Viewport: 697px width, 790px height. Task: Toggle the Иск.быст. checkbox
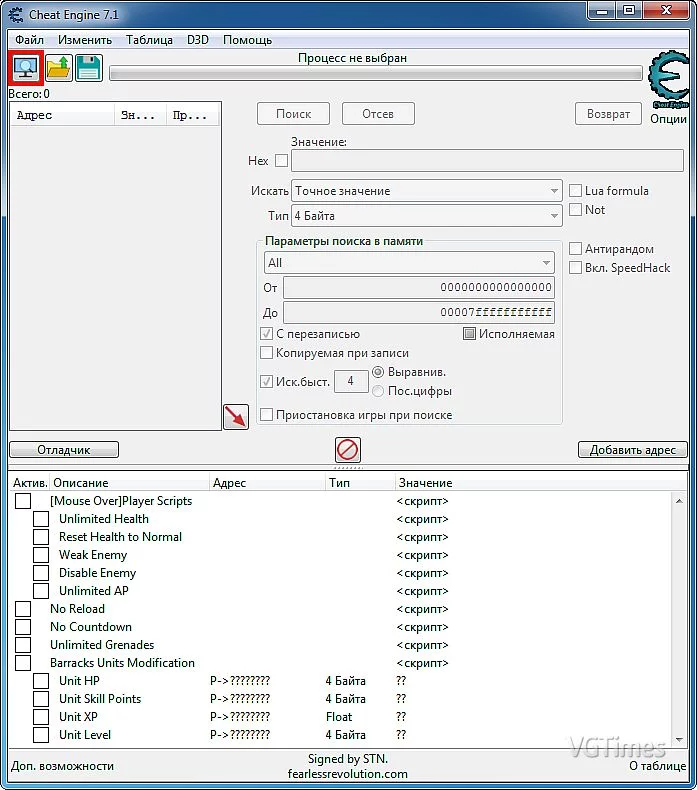[x=267, y=381]
